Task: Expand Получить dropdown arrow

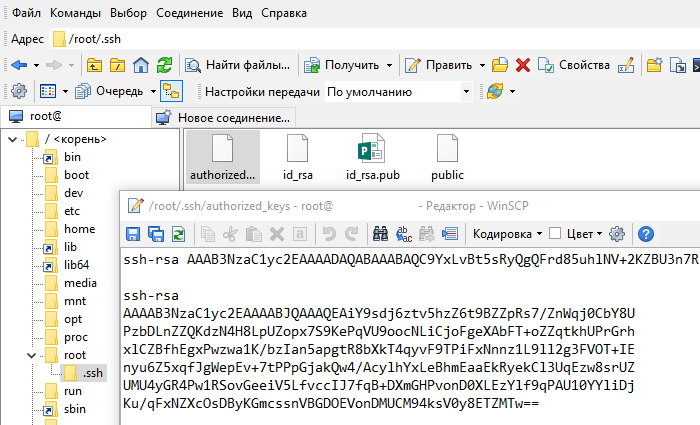Action: pos(389,65)
